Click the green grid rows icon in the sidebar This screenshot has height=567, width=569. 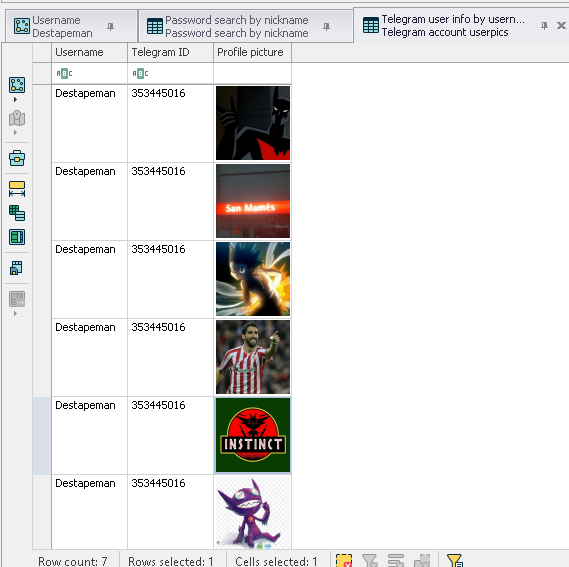tap(17, 213)
